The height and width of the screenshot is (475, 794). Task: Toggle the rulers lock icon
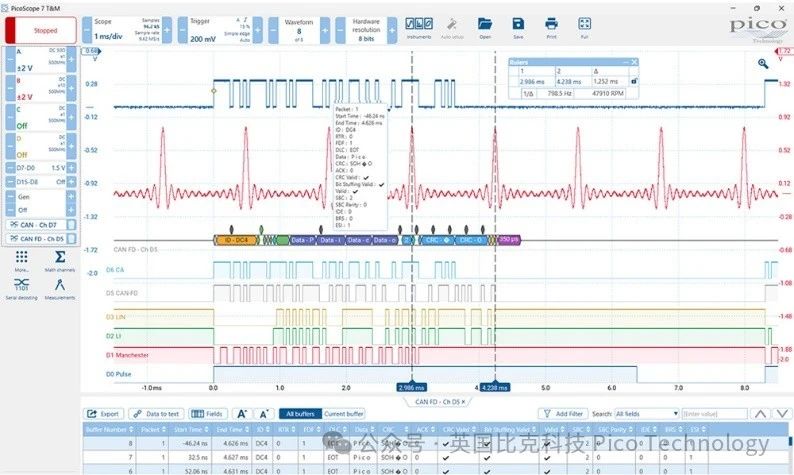633,80
